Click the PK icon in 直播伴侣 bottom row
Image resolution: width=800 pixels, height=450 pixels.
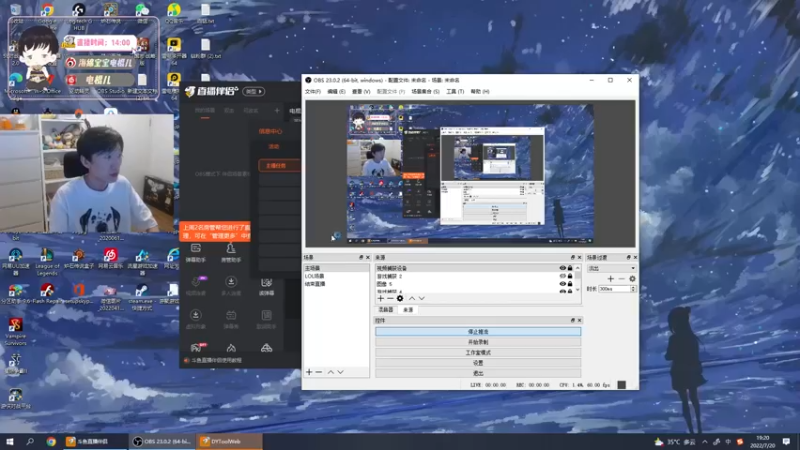coord(196,348)
